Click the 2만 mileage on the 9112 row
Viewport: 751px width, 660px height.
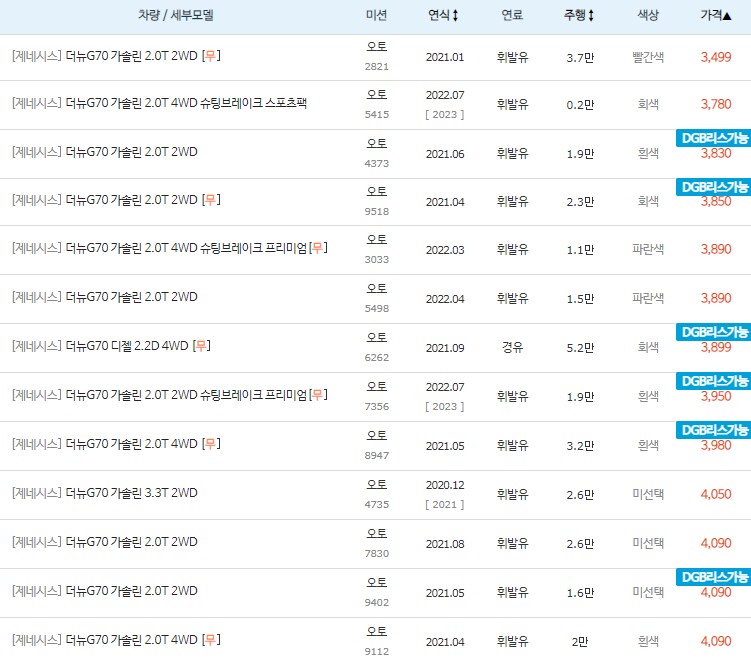(580, 641)
